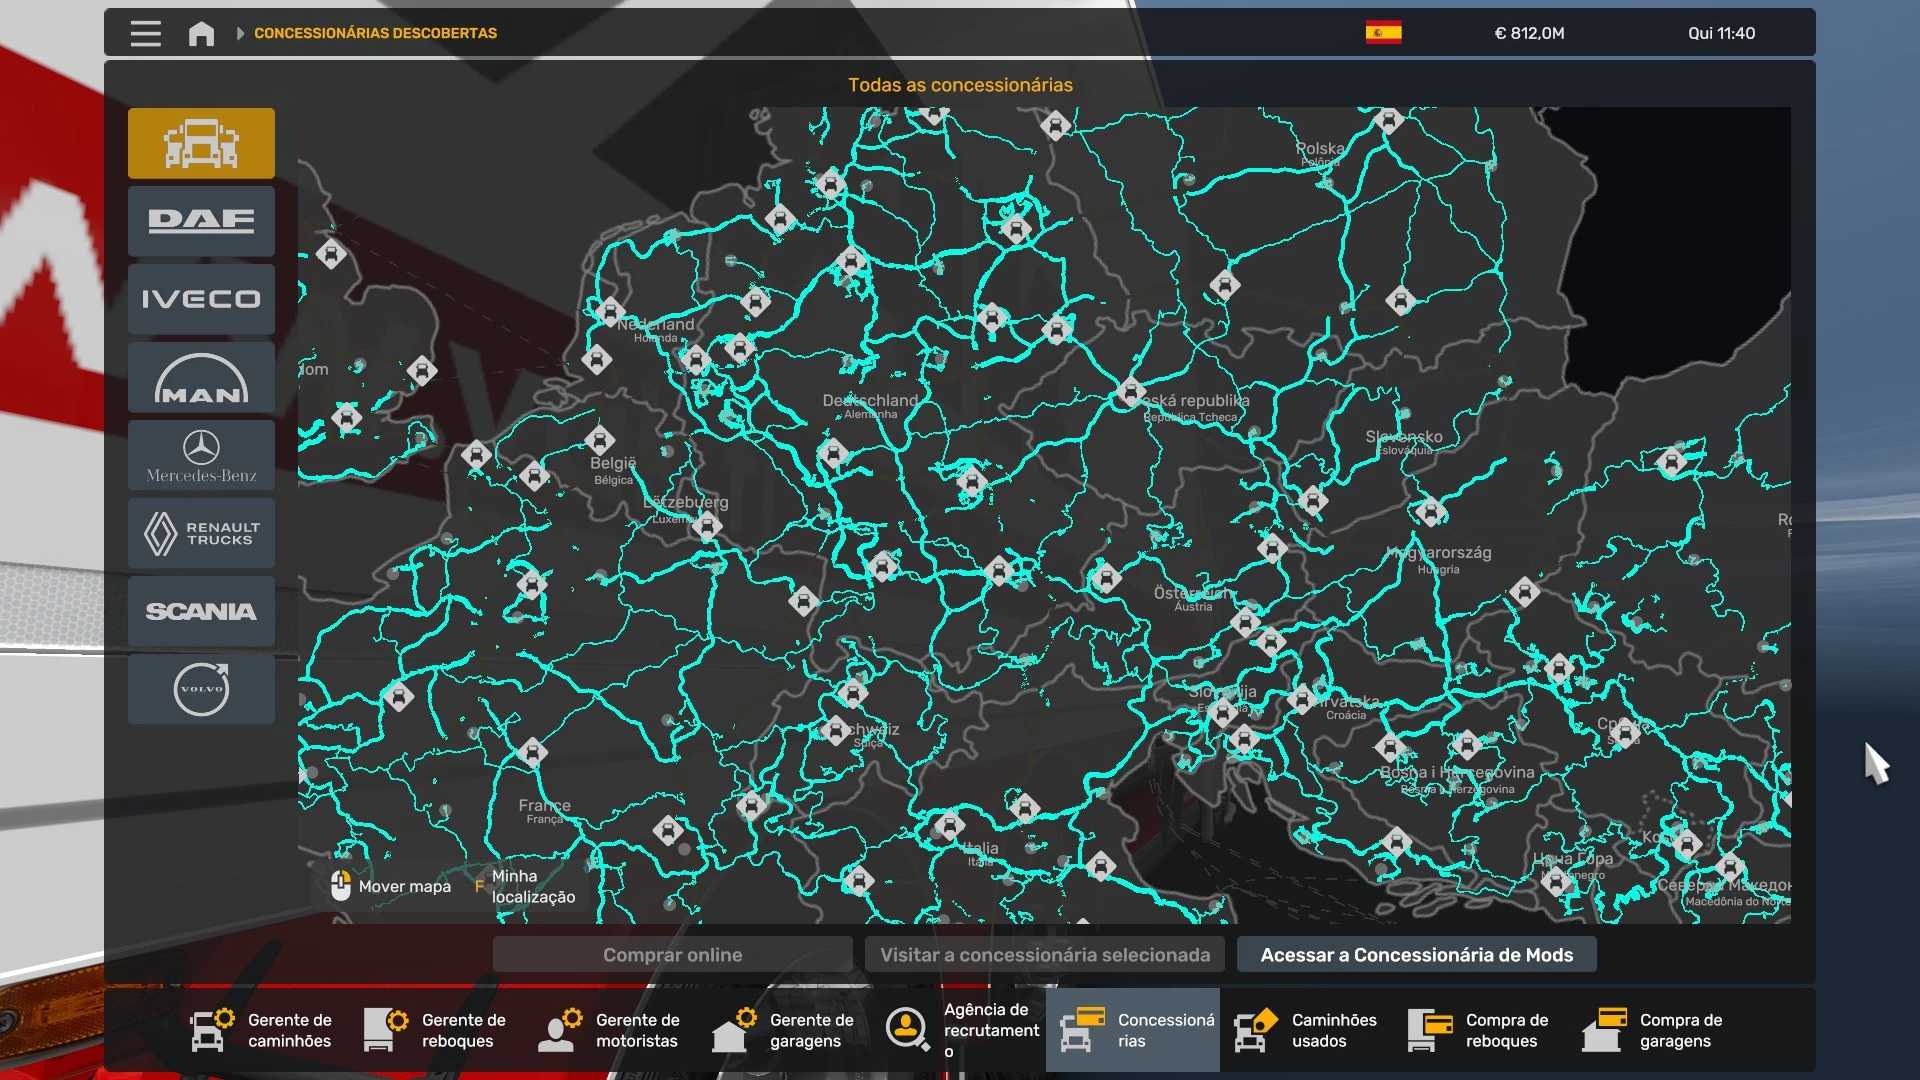Image resolution: width=1920 pixels, height=1080 pixels.
Task: Filter dealers by Scania brand
Action: point(201,611)
